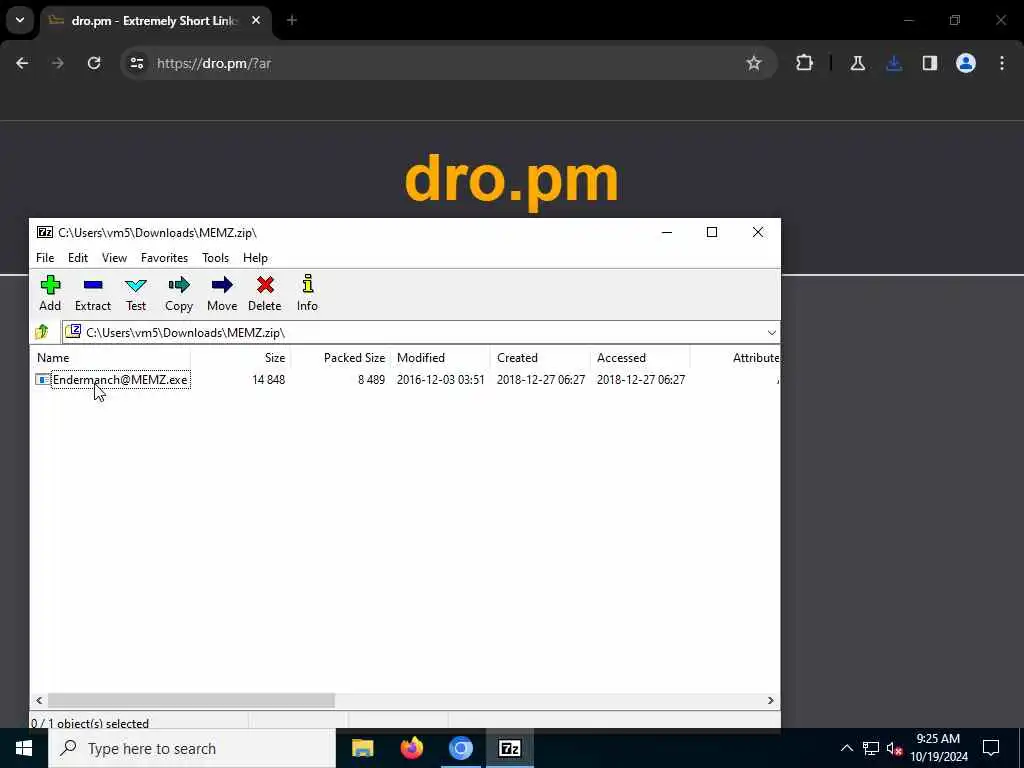
Task: Open Chrome three-dot menu
Action: (x=1002, y=63)
